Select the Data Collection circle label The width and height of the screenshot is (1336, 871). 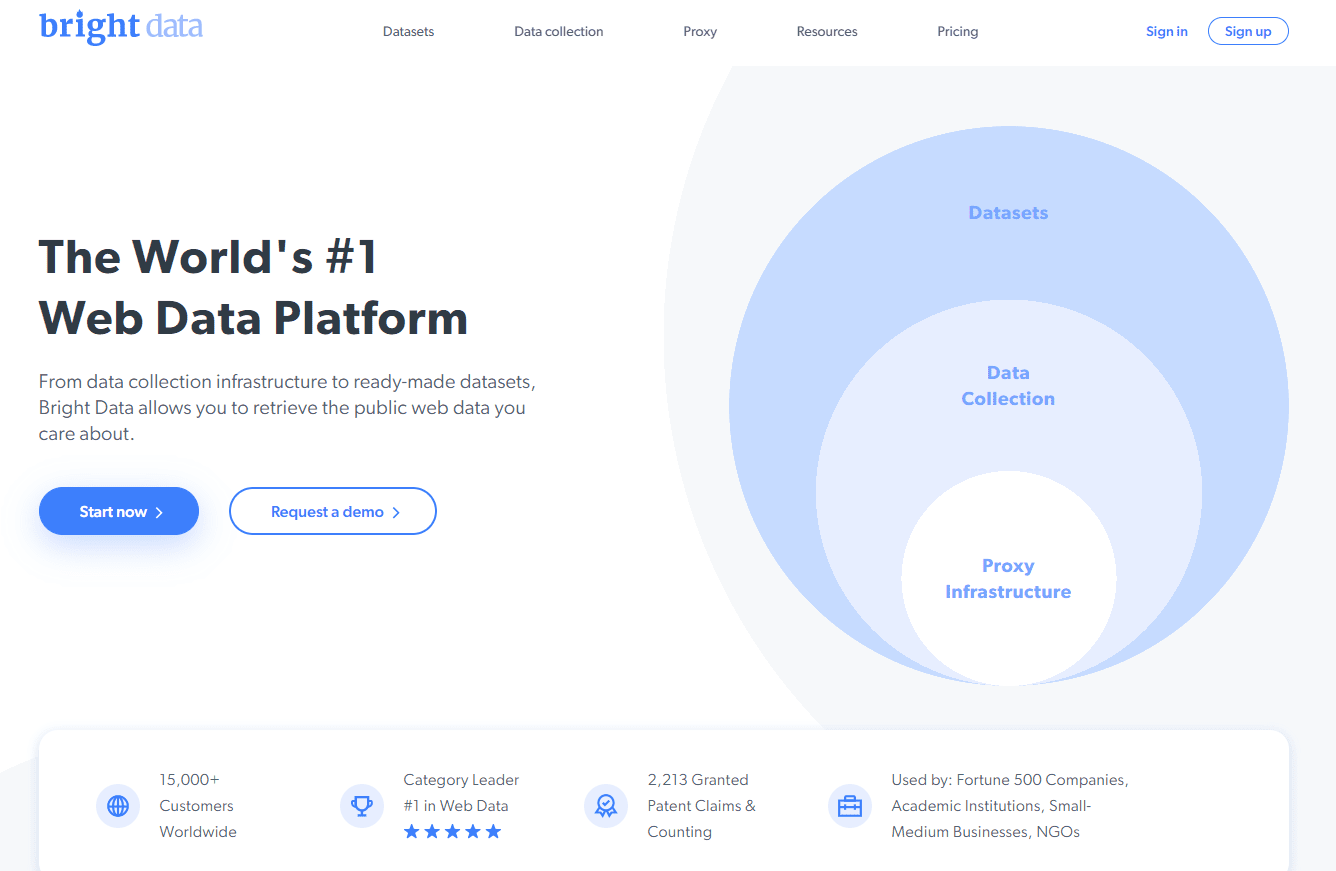(x=1008, y=385)
